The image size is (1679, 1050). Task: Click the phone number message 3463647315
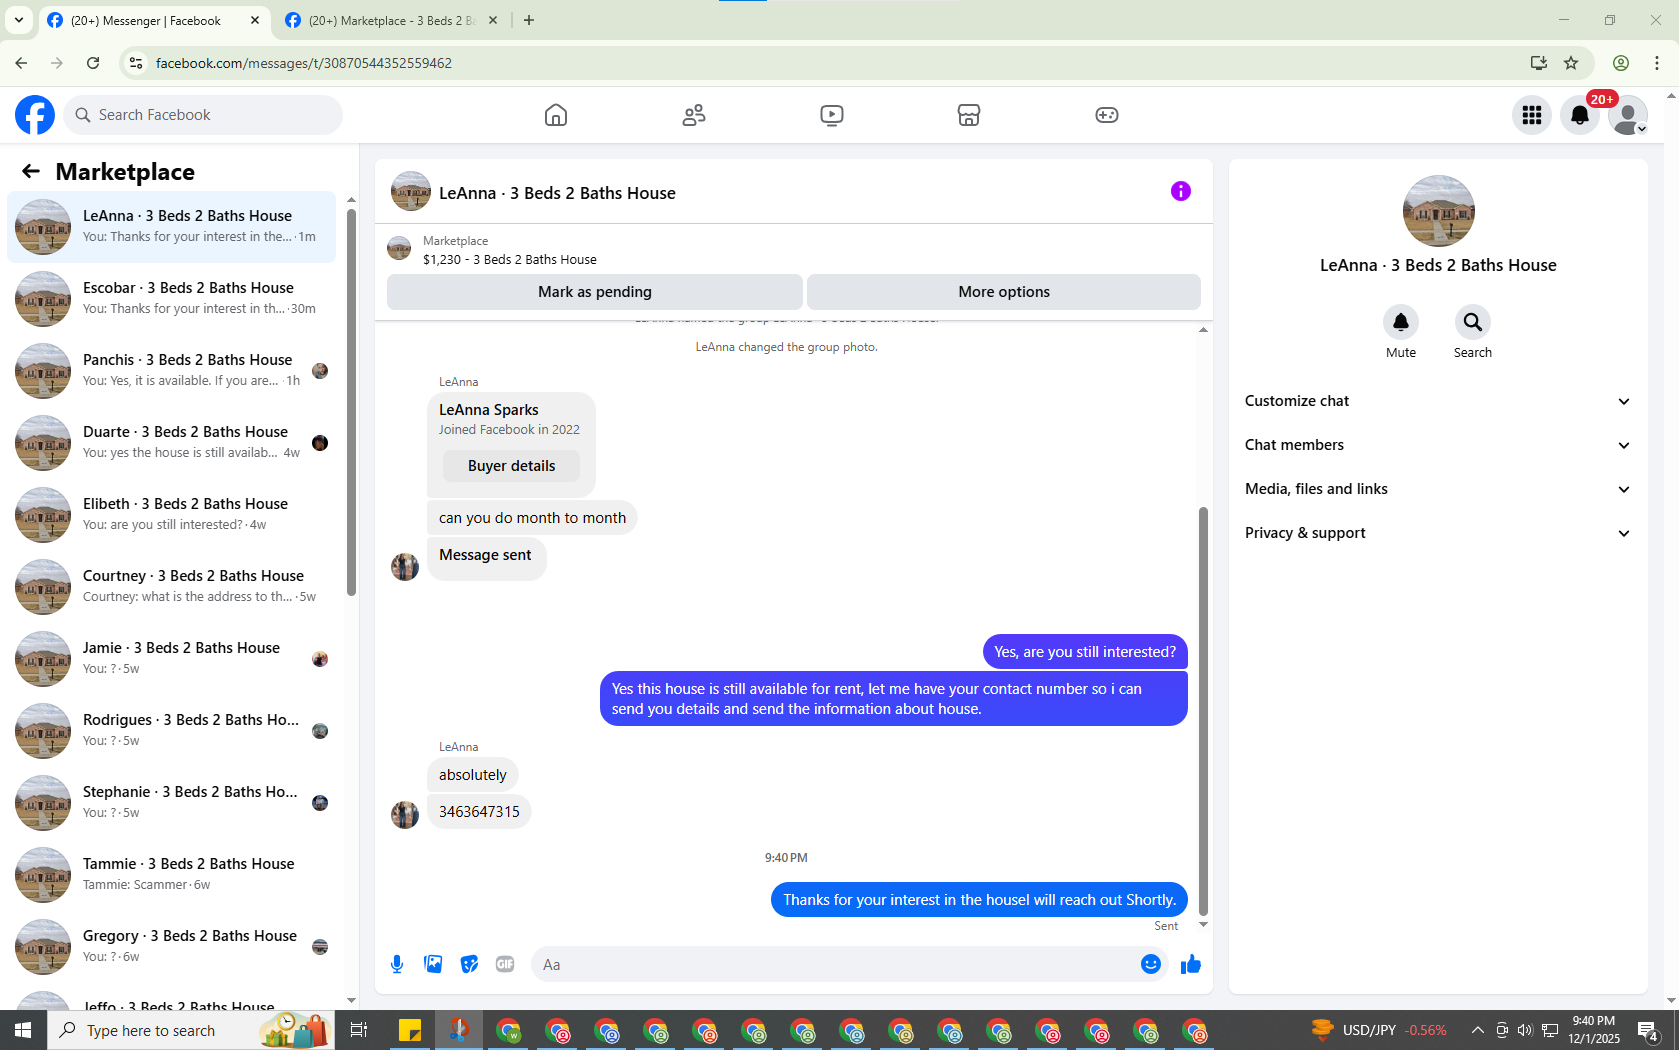479,812
